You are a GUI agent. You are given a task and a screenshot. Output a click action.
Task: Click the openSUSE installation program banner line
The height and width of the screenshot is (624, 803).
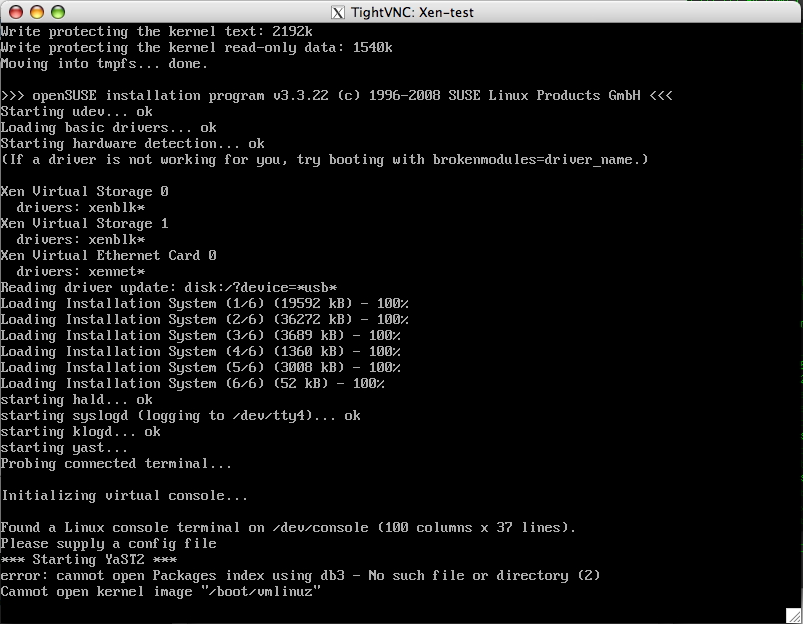point(336,96)
